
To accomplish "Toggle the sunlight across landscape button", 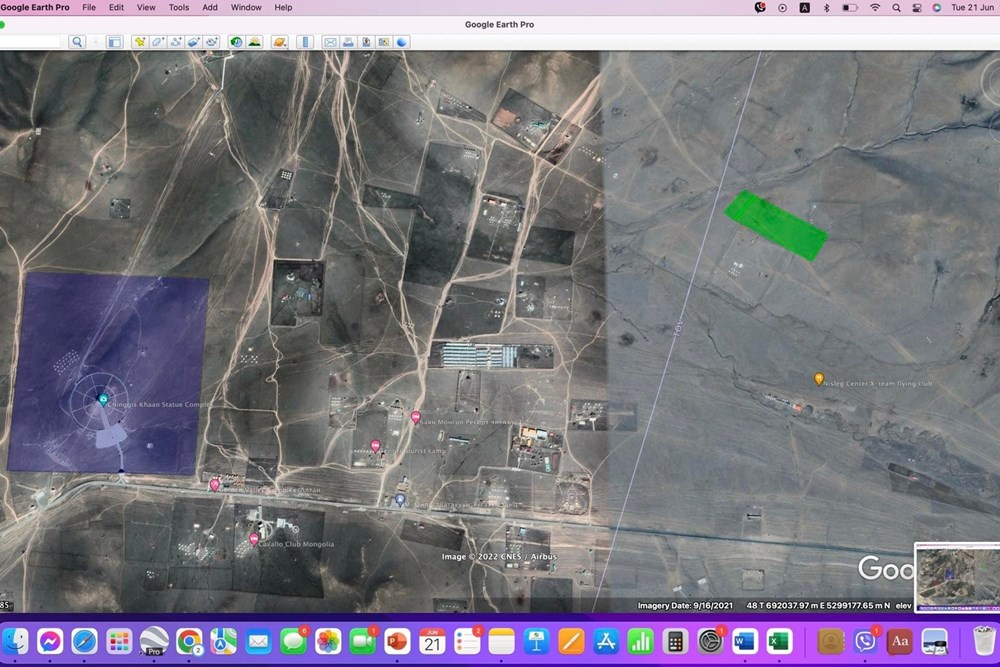I will 254,42.
